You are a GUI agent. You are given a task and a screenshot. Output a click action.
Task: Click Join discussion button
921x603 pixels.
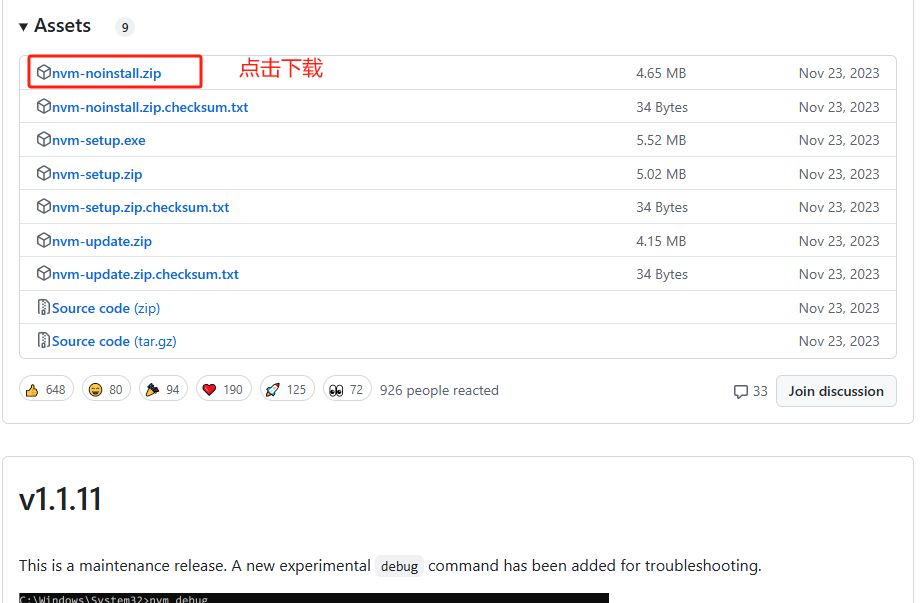(x=836, y=391)
